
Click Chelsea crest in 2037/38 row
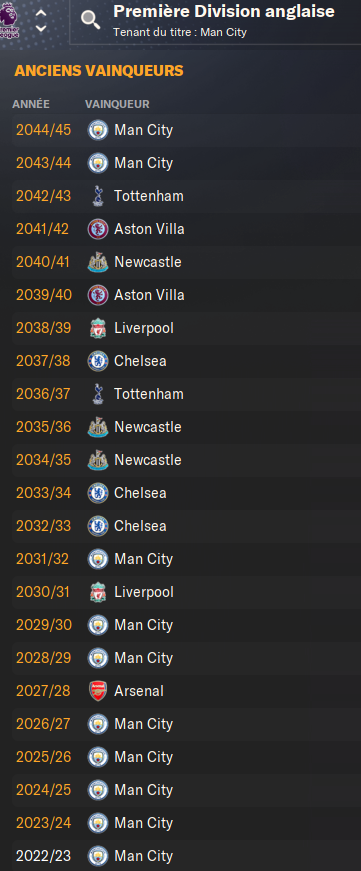click(x=98, y=361)
